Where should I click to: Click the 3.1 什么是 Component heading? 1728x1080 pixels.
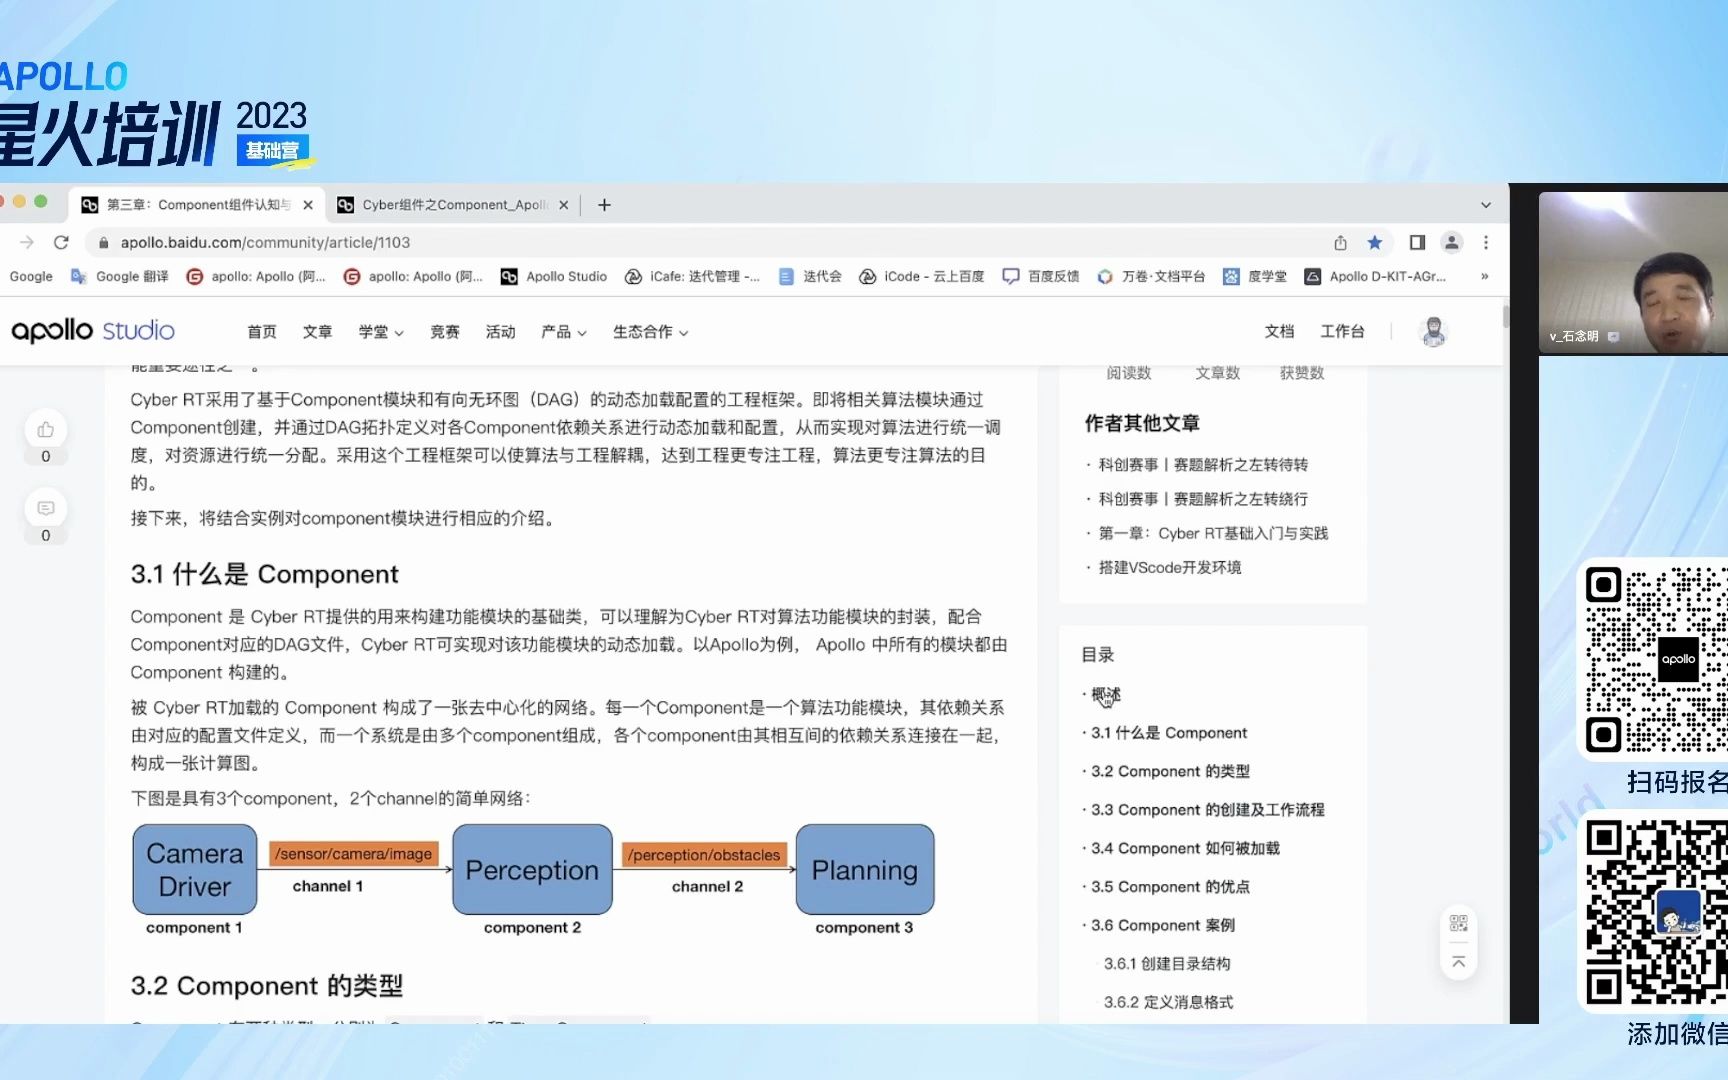click(264, 574)
